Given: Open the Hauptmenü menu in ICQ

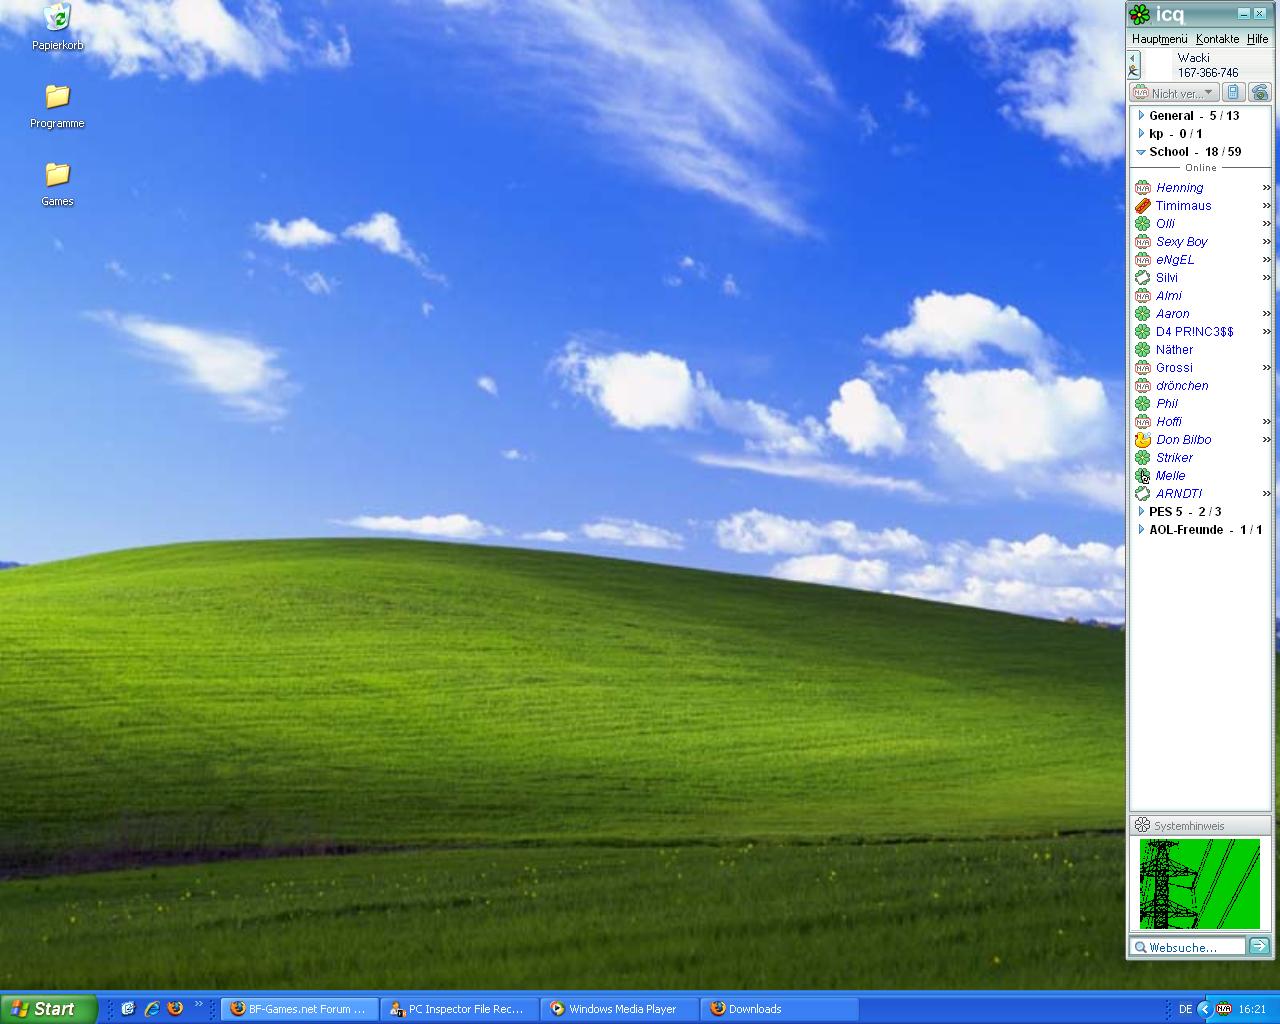Looking at the screenshot, I should 1160,39.
